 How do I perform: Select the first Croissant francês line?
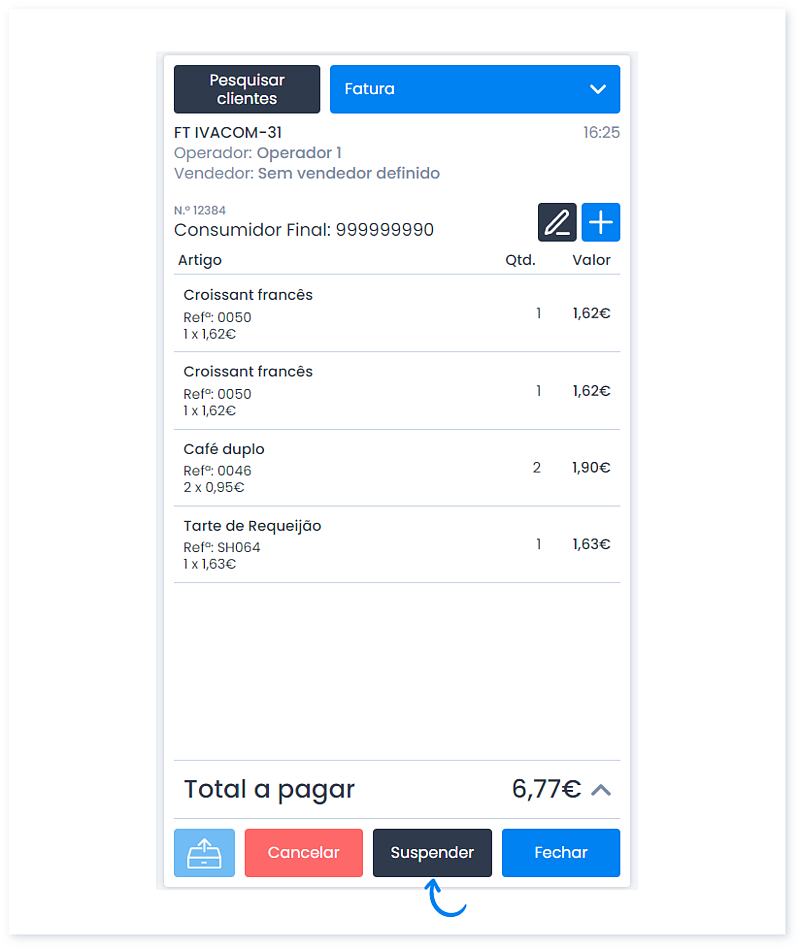[x=397, y=314]
